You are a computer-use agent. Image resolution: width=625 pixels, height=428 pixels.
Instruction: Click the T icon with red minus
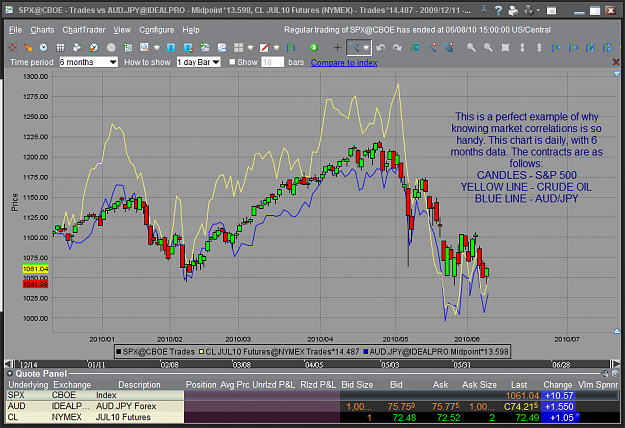click(188, 47)
